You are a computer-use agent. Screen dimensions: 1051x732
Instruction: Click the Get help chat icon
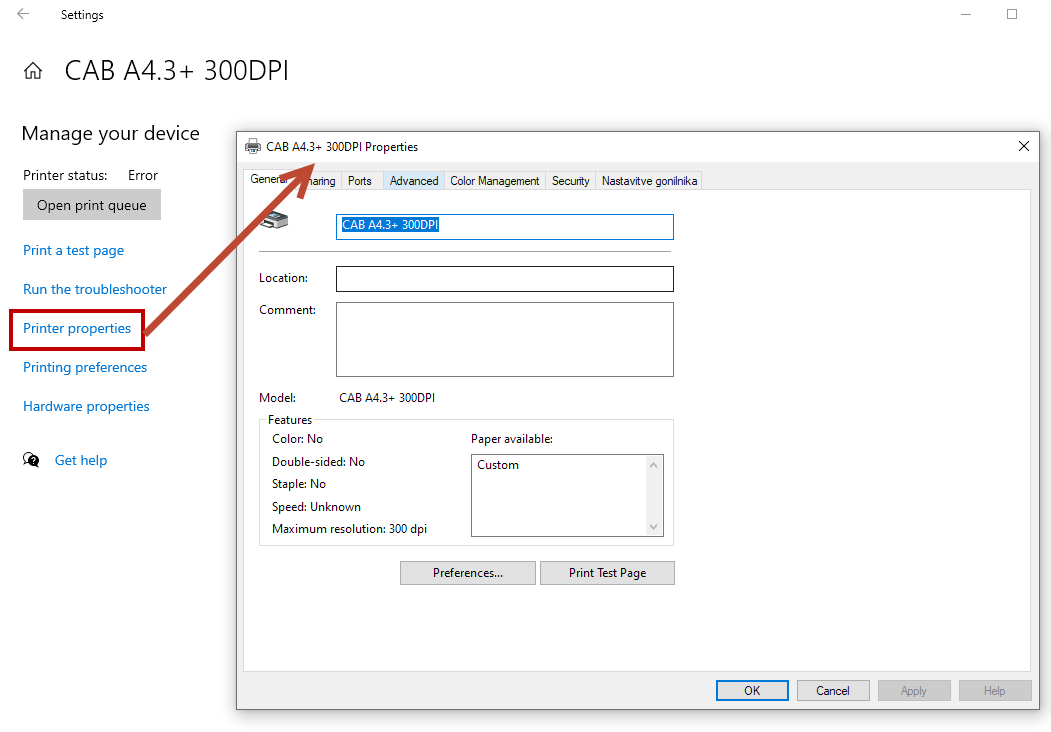(32, 460)
